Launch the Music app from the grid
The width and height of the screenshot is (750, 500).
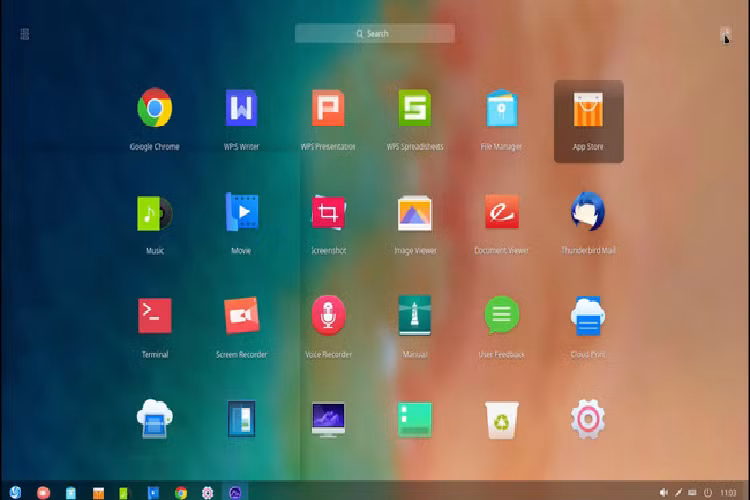(154, 213)
